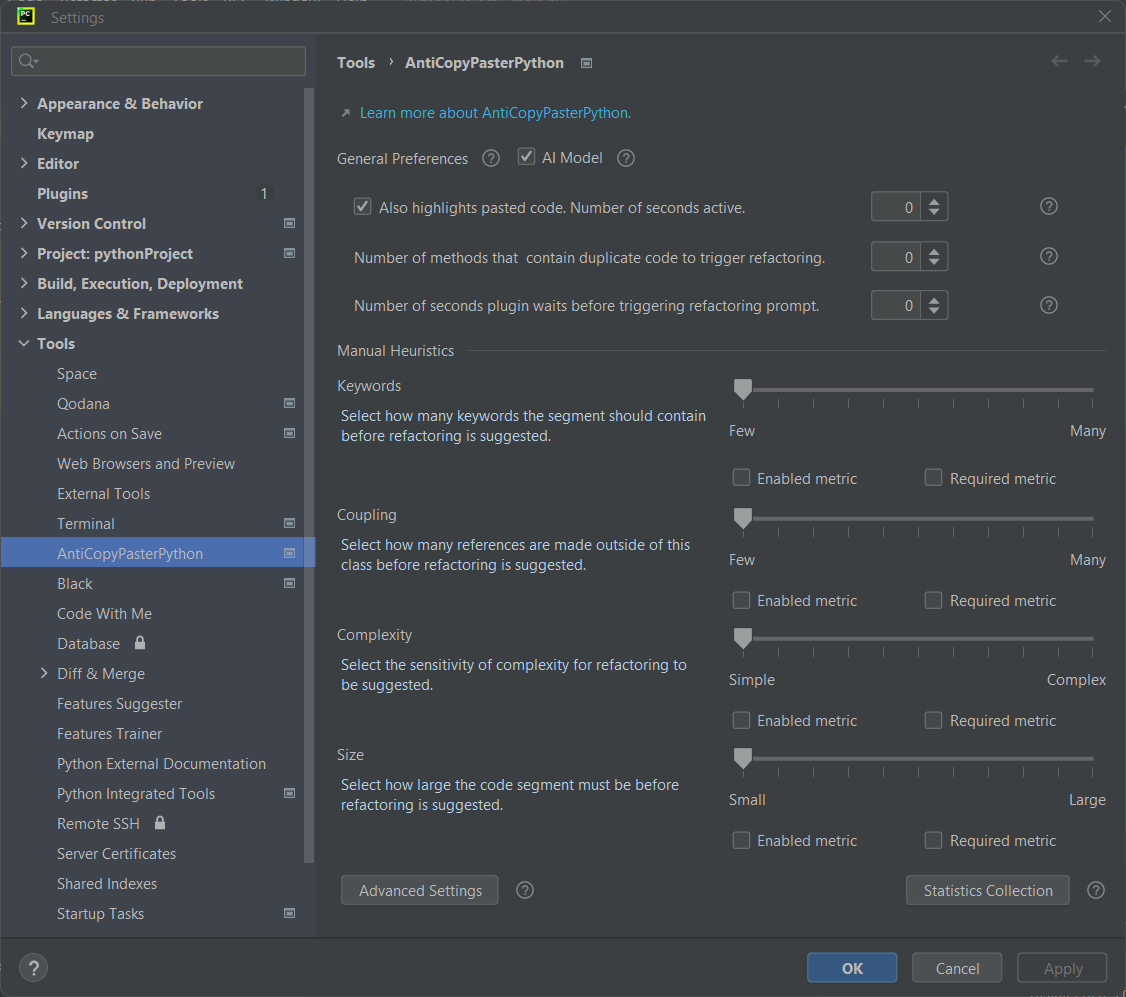1126x997 pixels.
Task: Toggle the AI Model checkbox
Action: point(526,157)
